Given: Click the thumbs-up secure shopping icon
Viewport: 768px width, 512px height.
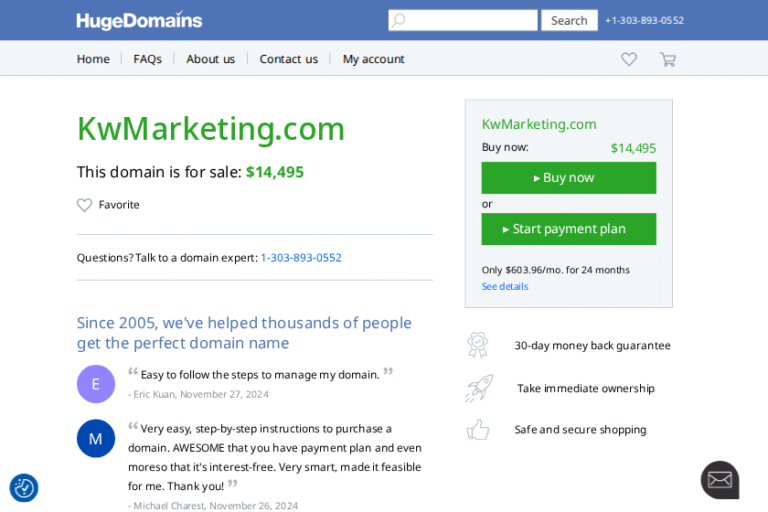Looking at the screenshot, I should [478, 430].
